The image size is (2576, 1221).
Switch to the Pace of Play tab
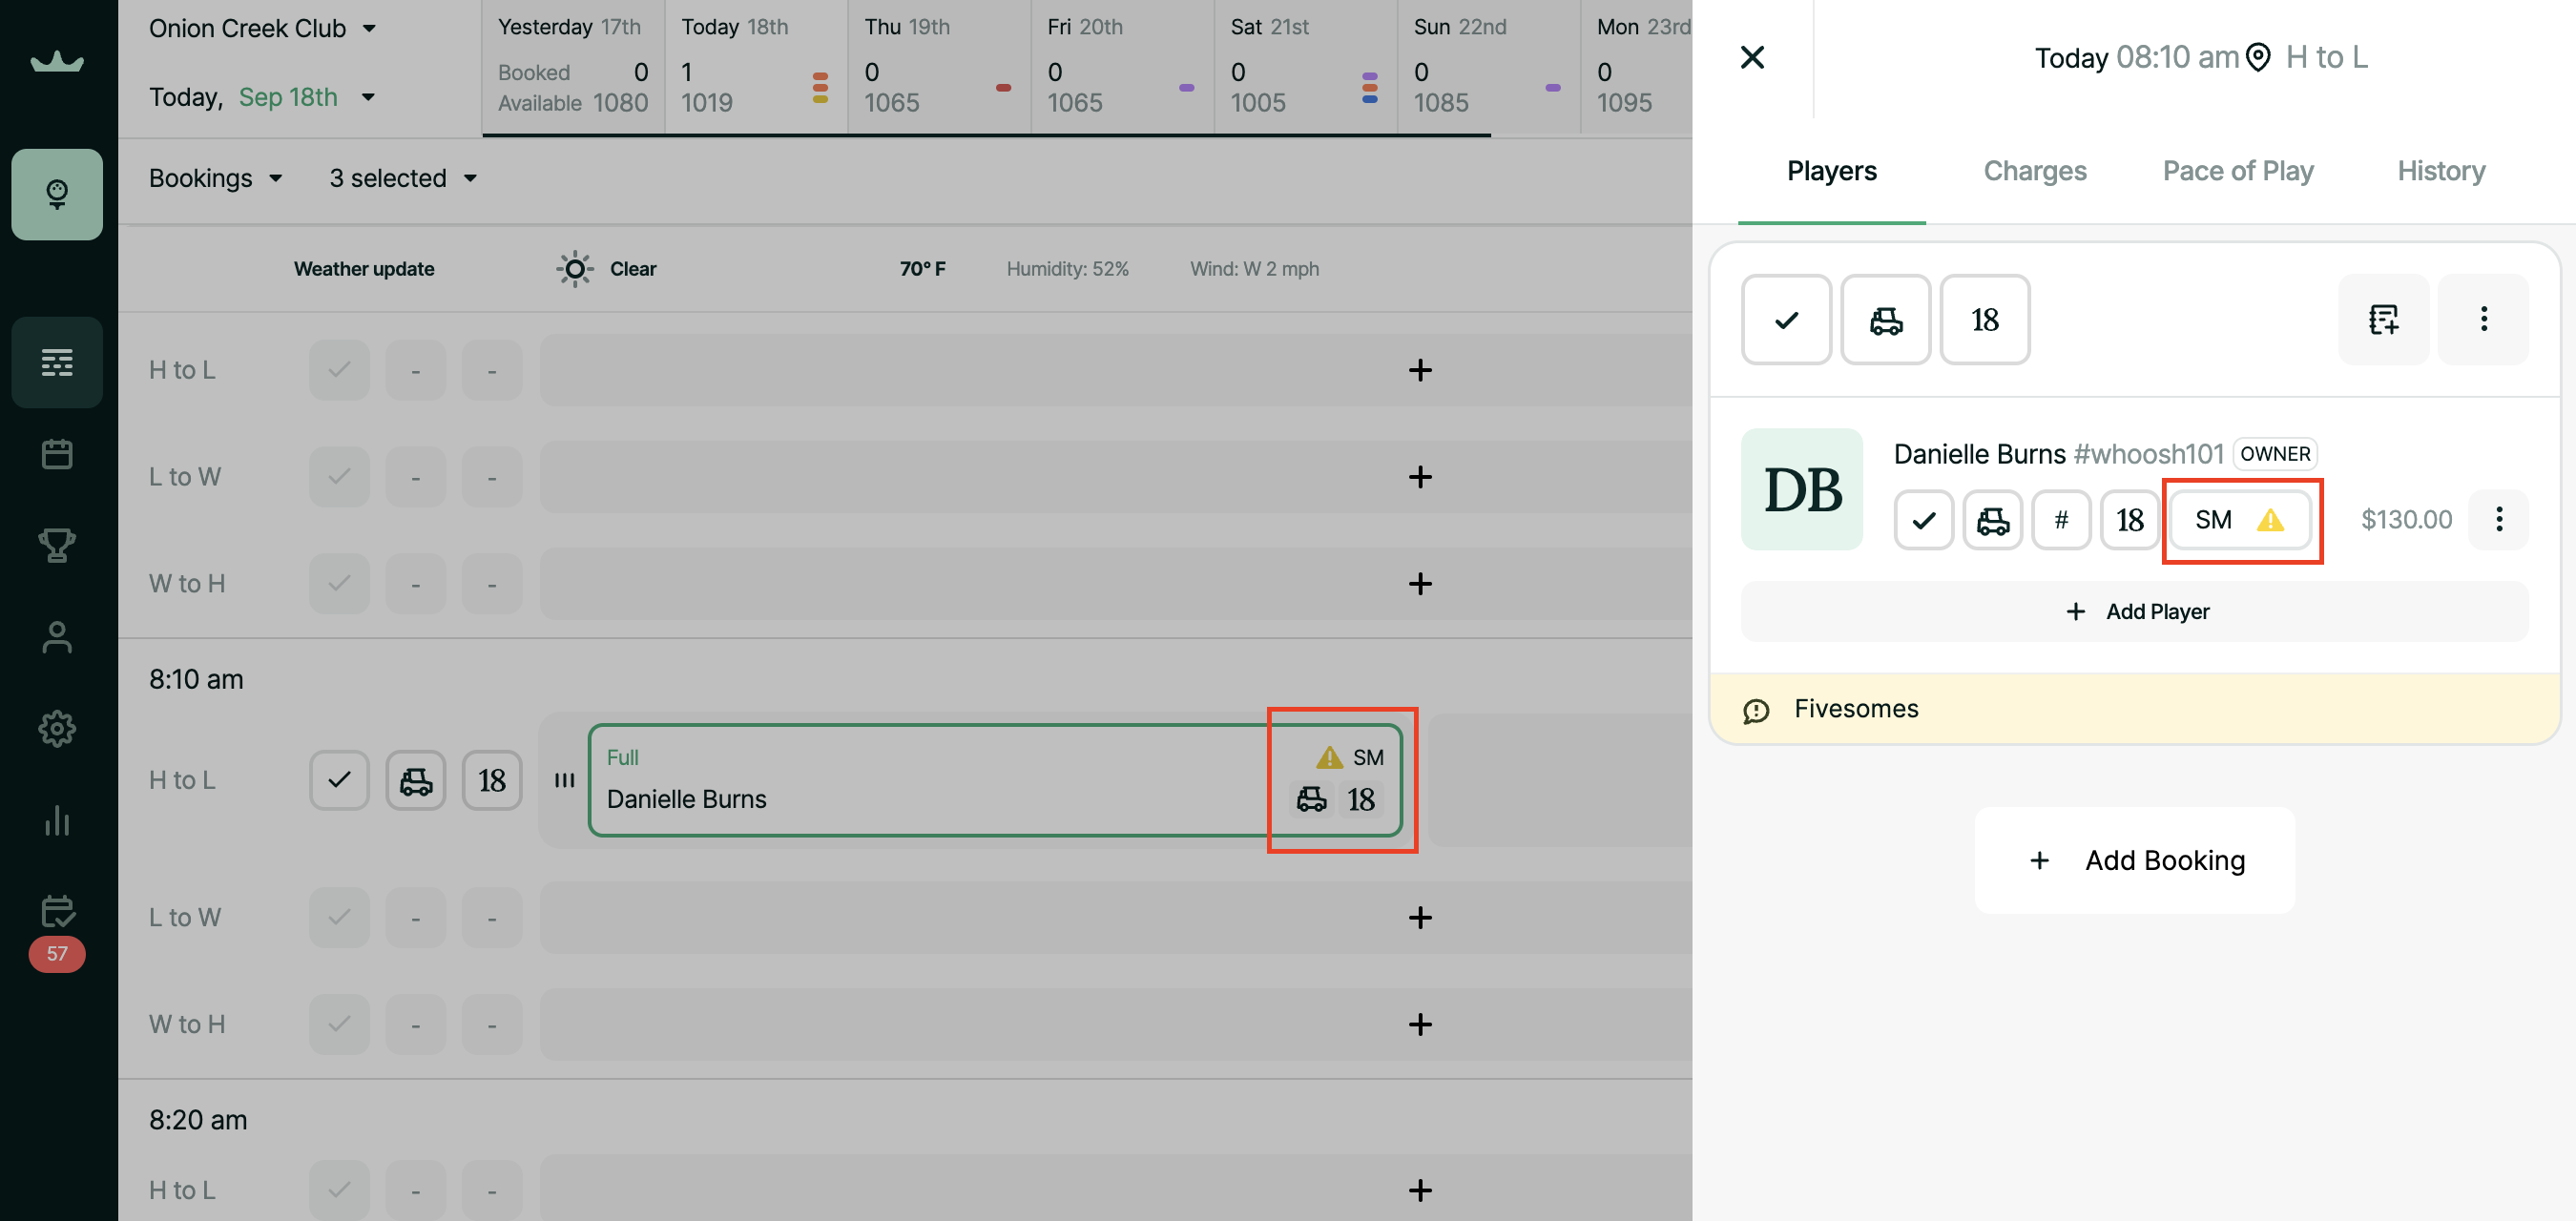tap(2238, 171)
